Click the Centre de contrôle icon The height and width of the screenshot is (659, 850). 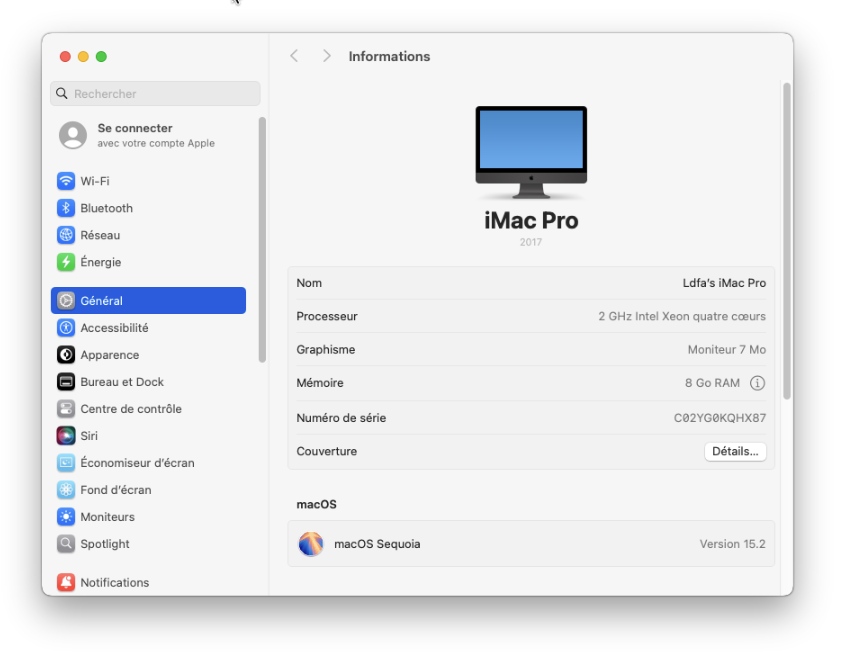coord(66,409)
